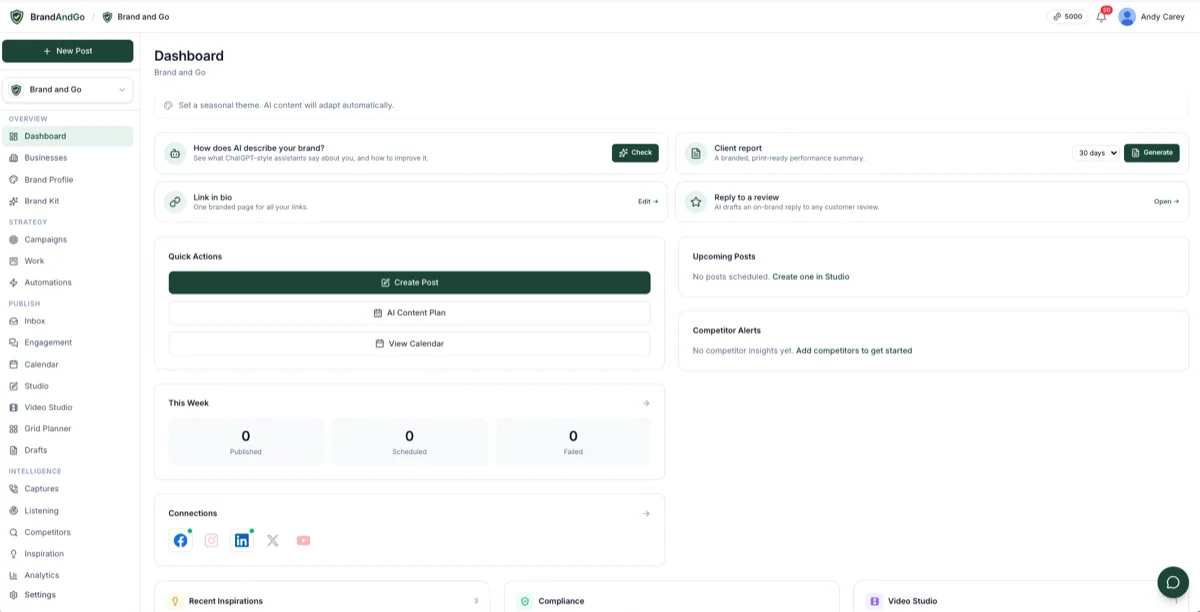Click the New Post button
The width and height of the screenshot is (1200, 612).
pos(68,51)
